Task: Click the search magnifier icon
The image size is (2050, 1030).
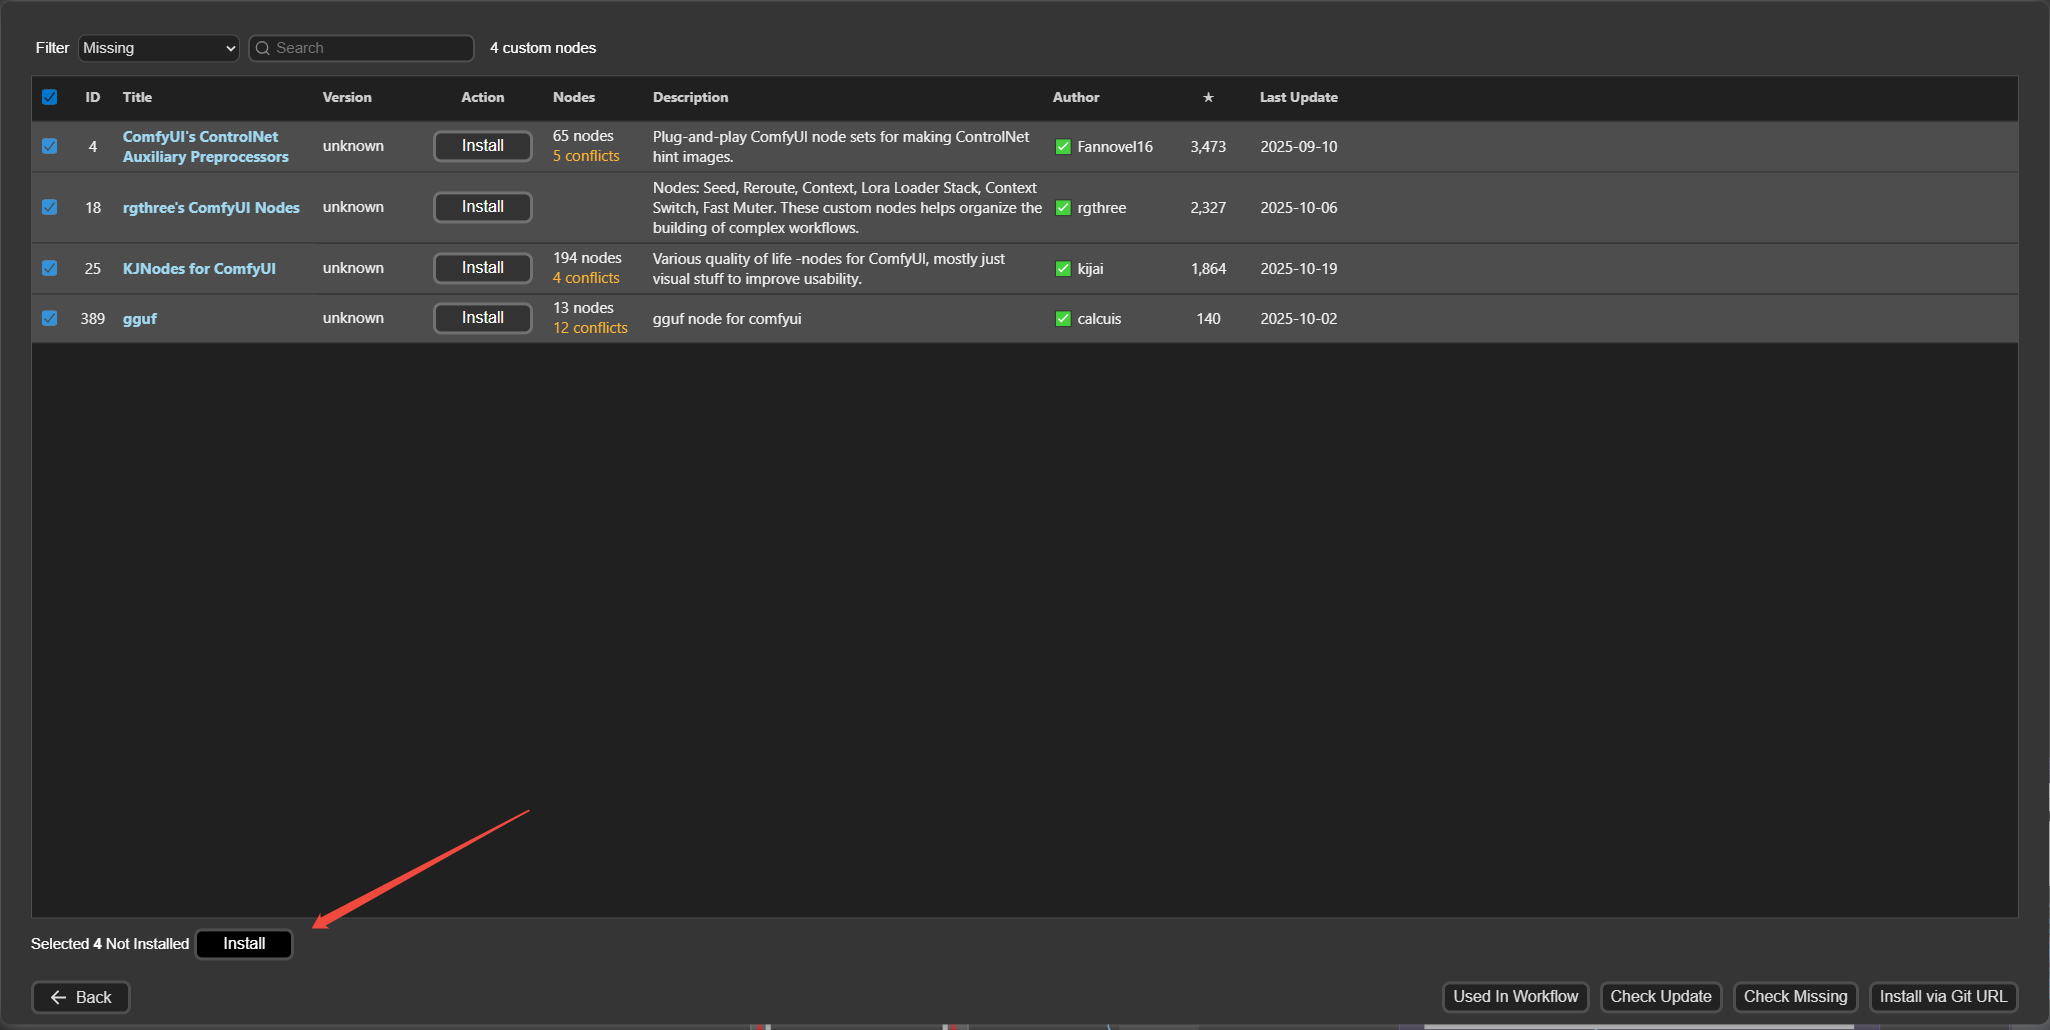Action: [263, 48]
